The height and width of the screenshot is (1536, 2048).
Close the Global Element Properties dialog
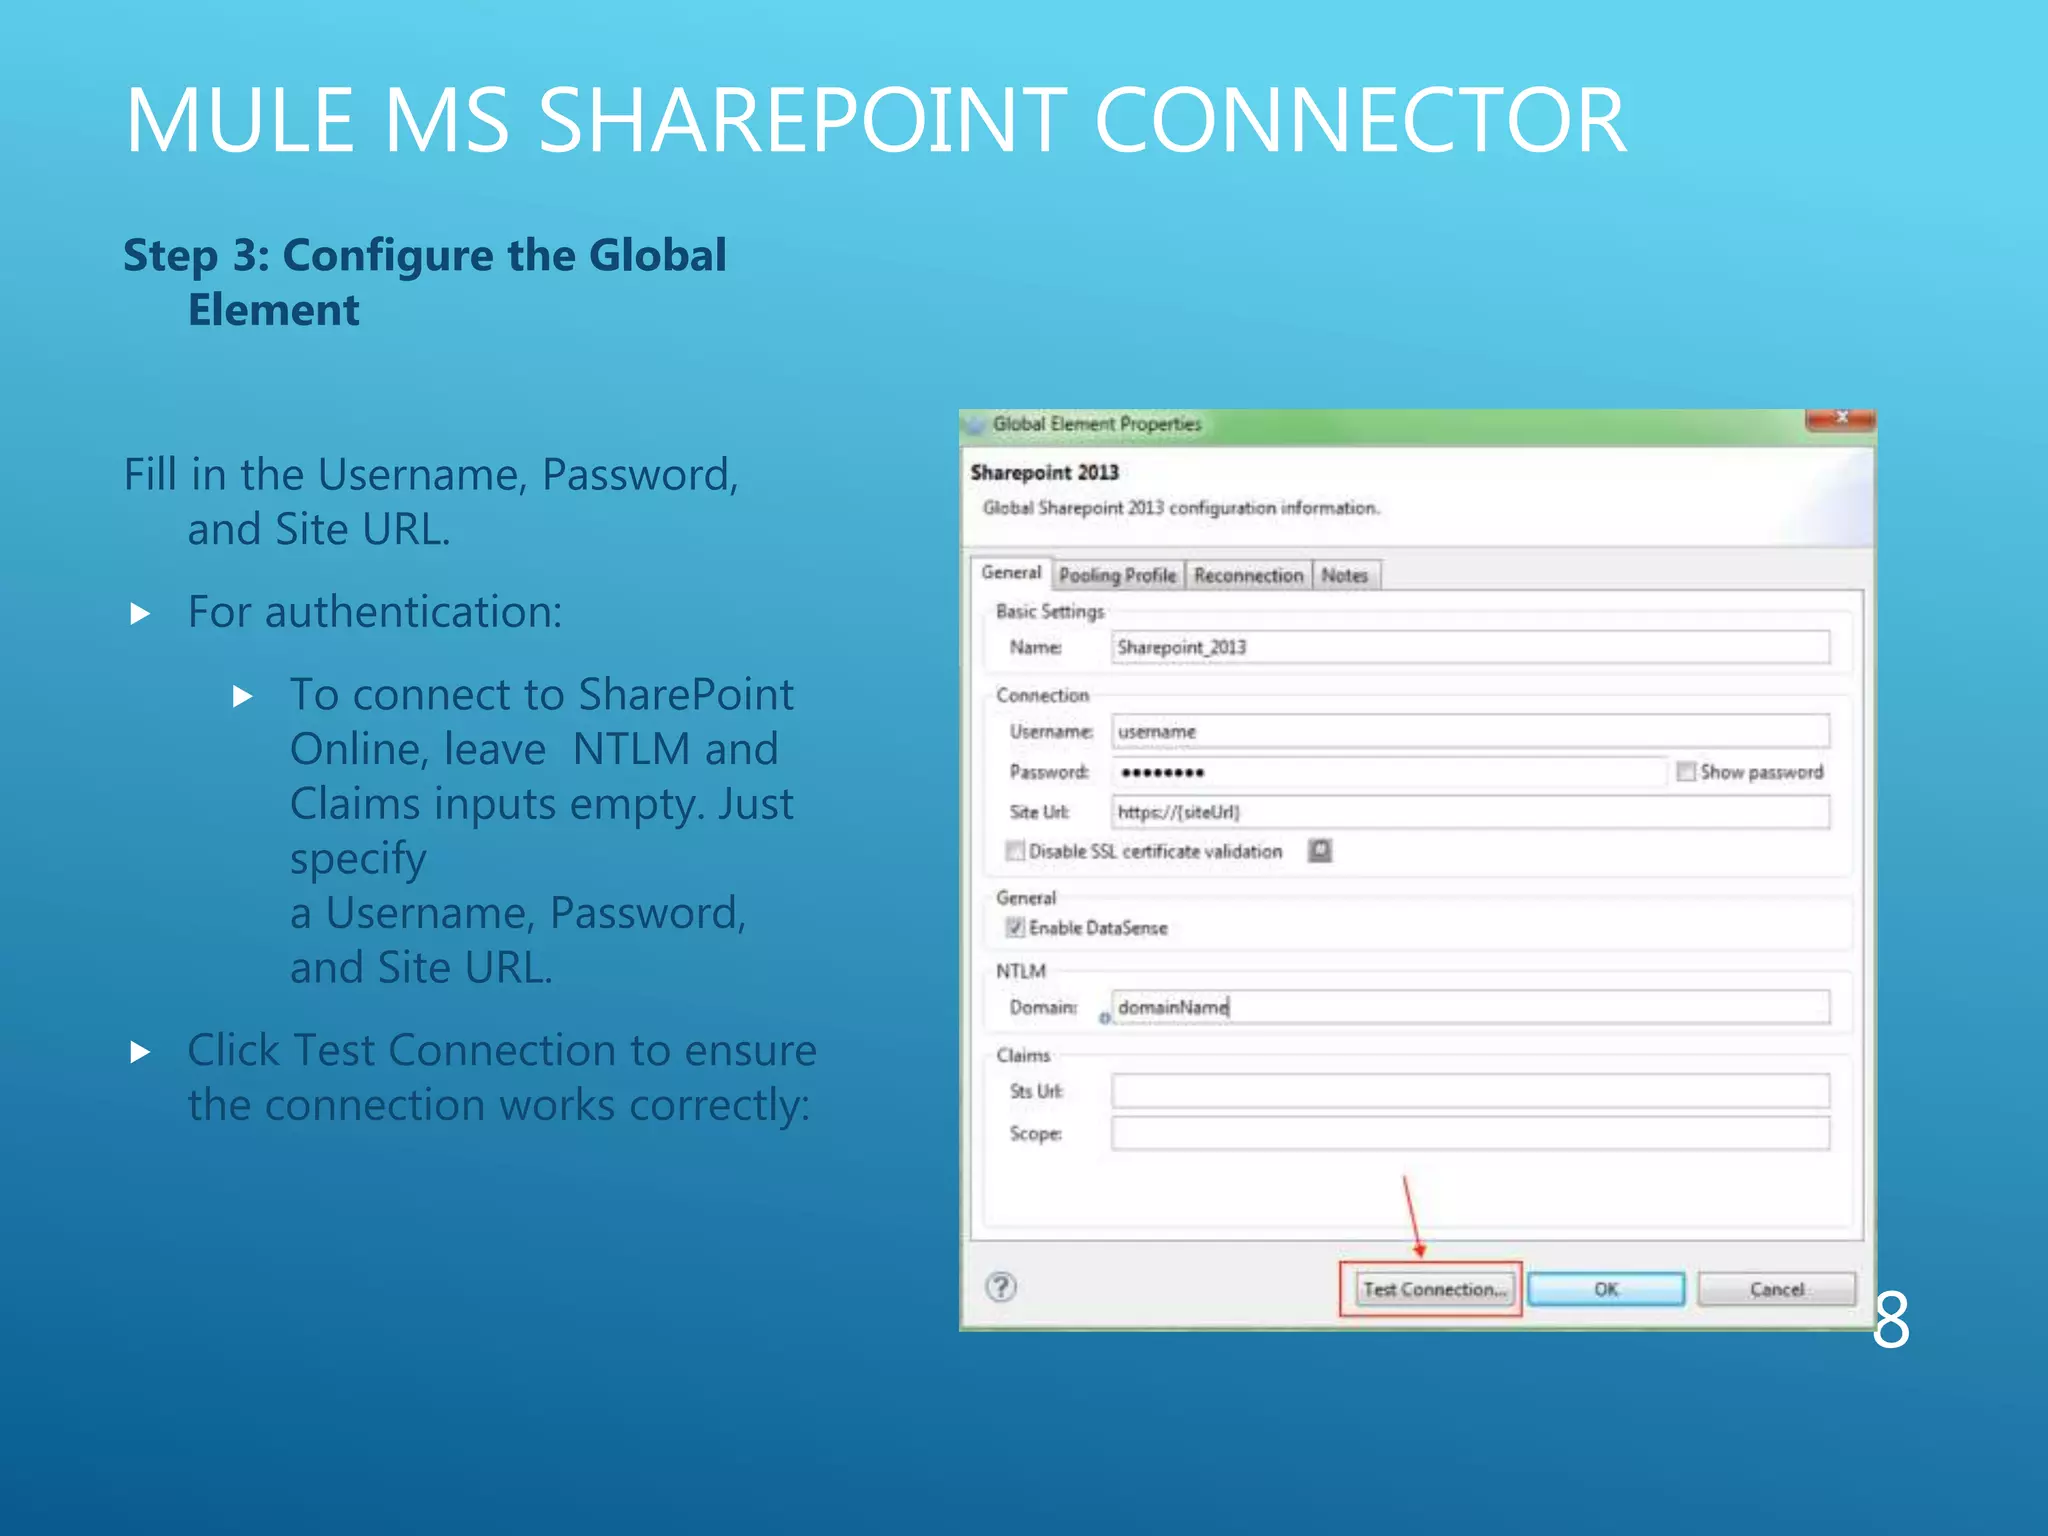[1840, 418]
